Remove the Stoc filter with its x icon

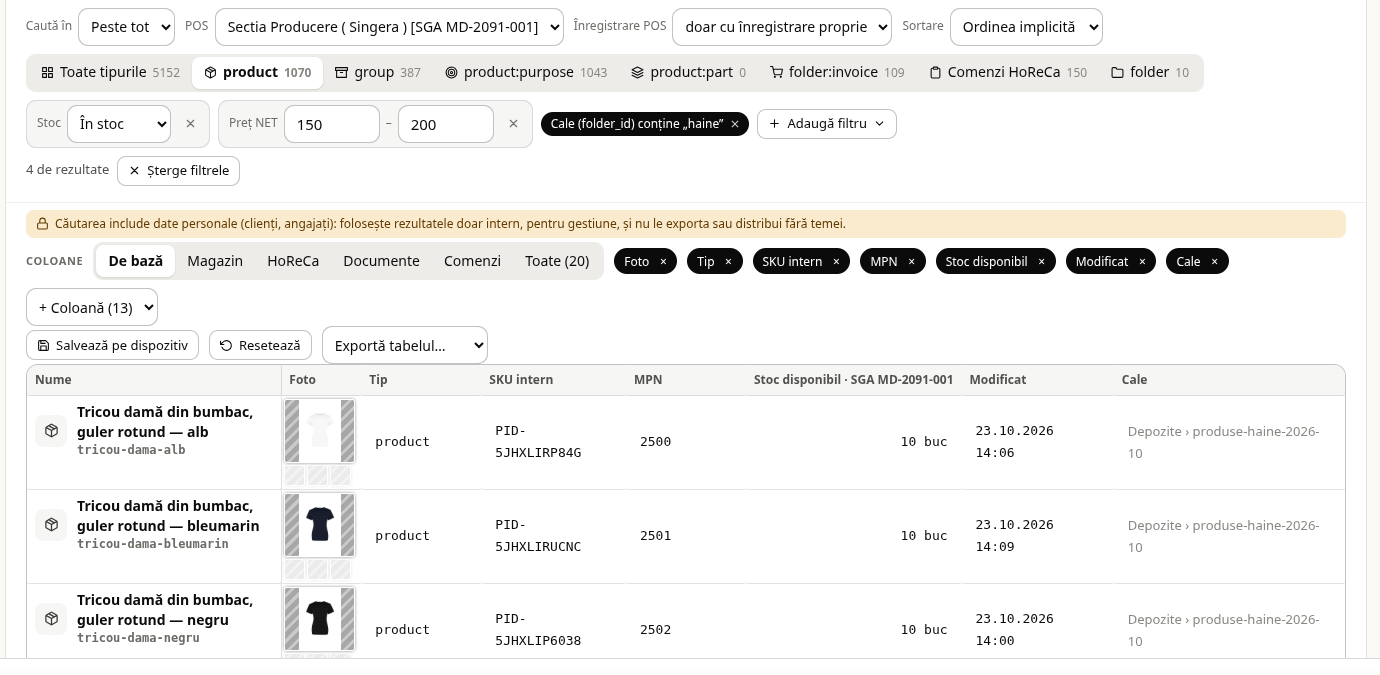click(190, 124)
